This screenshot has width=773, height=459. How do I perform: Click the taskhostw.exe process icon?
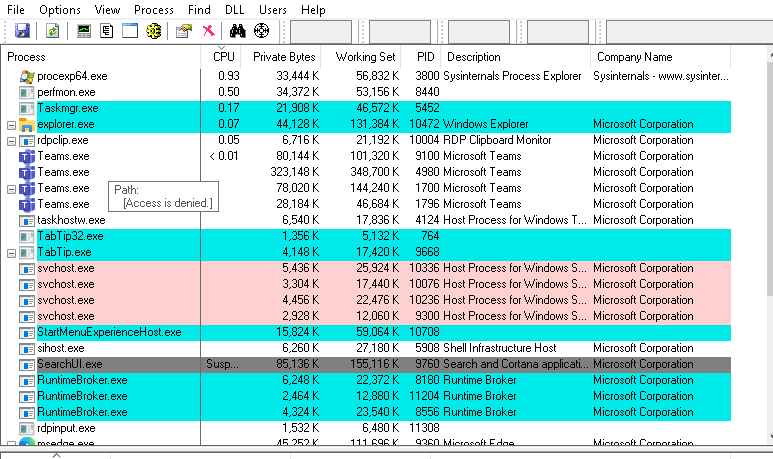[27, 220]
